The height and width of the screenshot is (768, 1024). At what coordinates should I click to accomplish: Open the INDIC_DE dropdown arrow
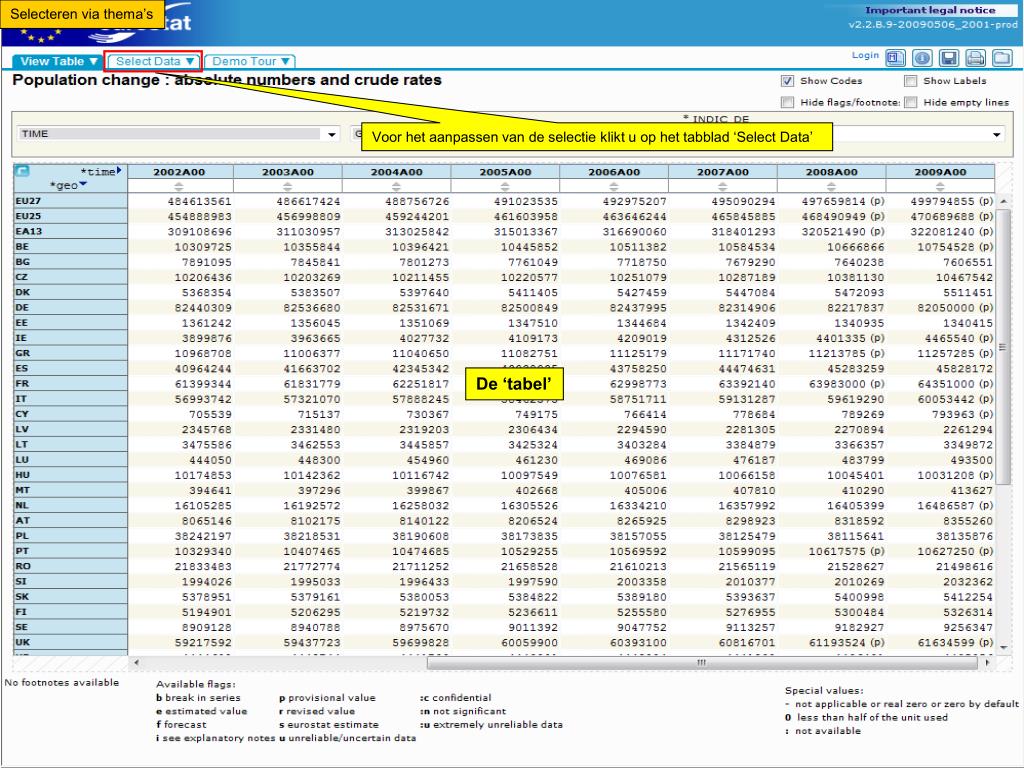tap(997, 134)
